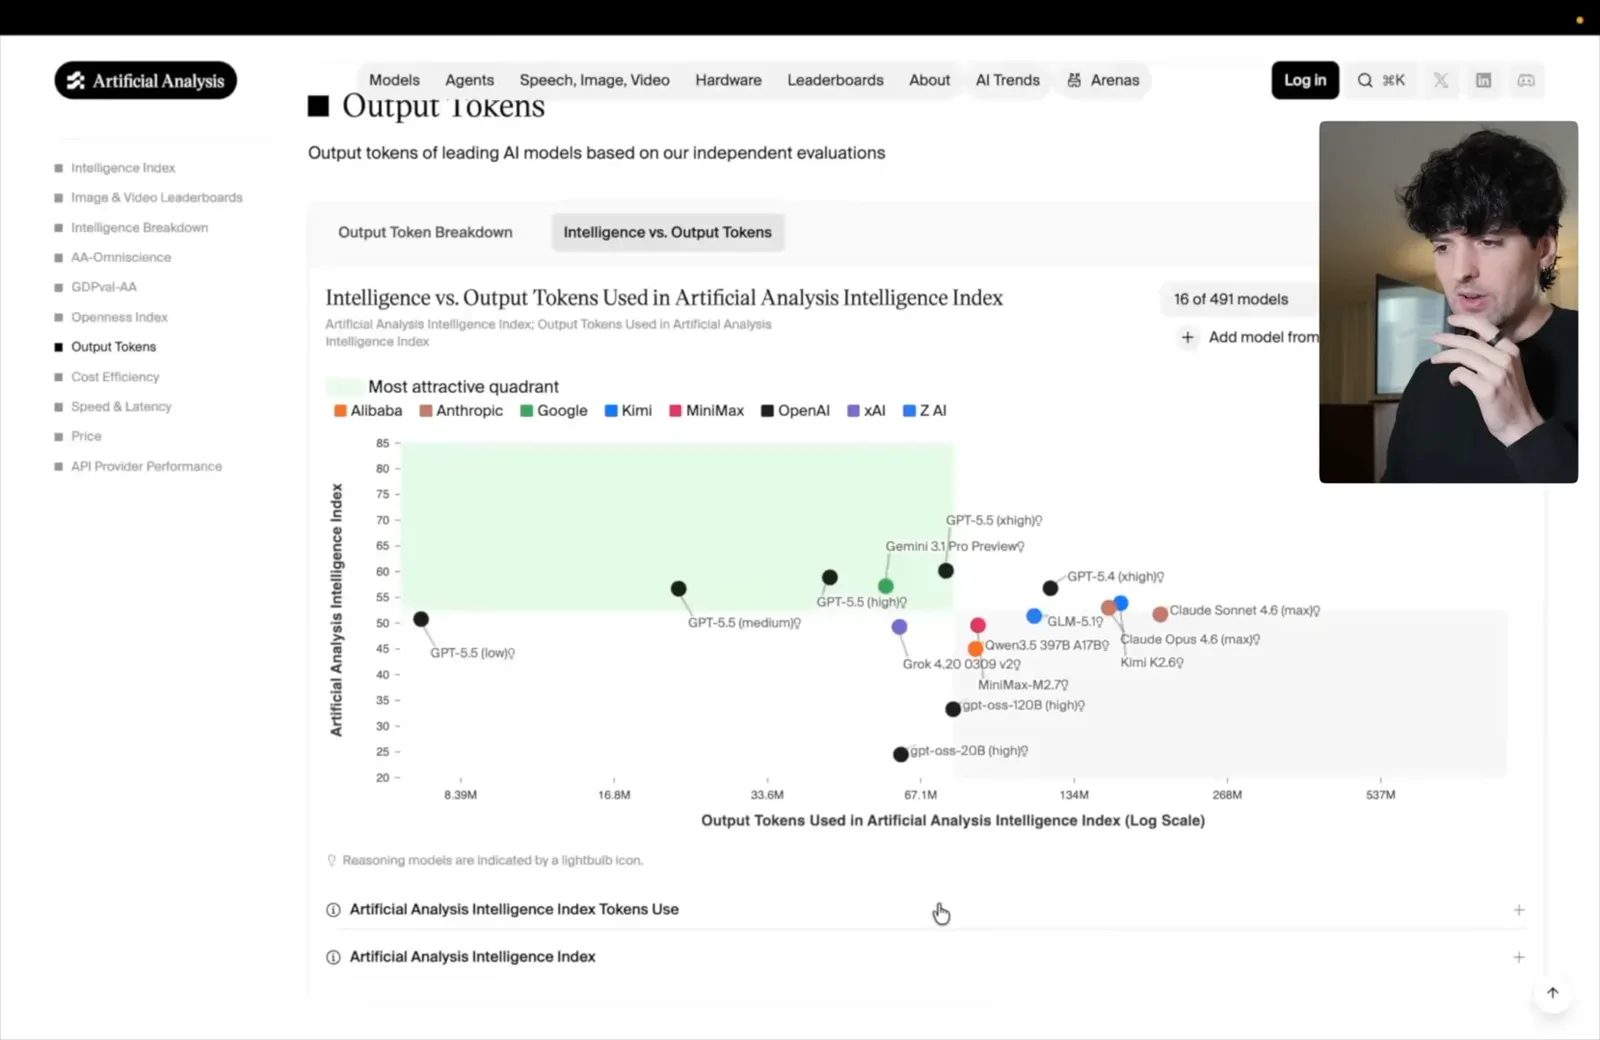
Task: Click the gpt-oss-120B (high) data point
Action: (x=953, y=709)
